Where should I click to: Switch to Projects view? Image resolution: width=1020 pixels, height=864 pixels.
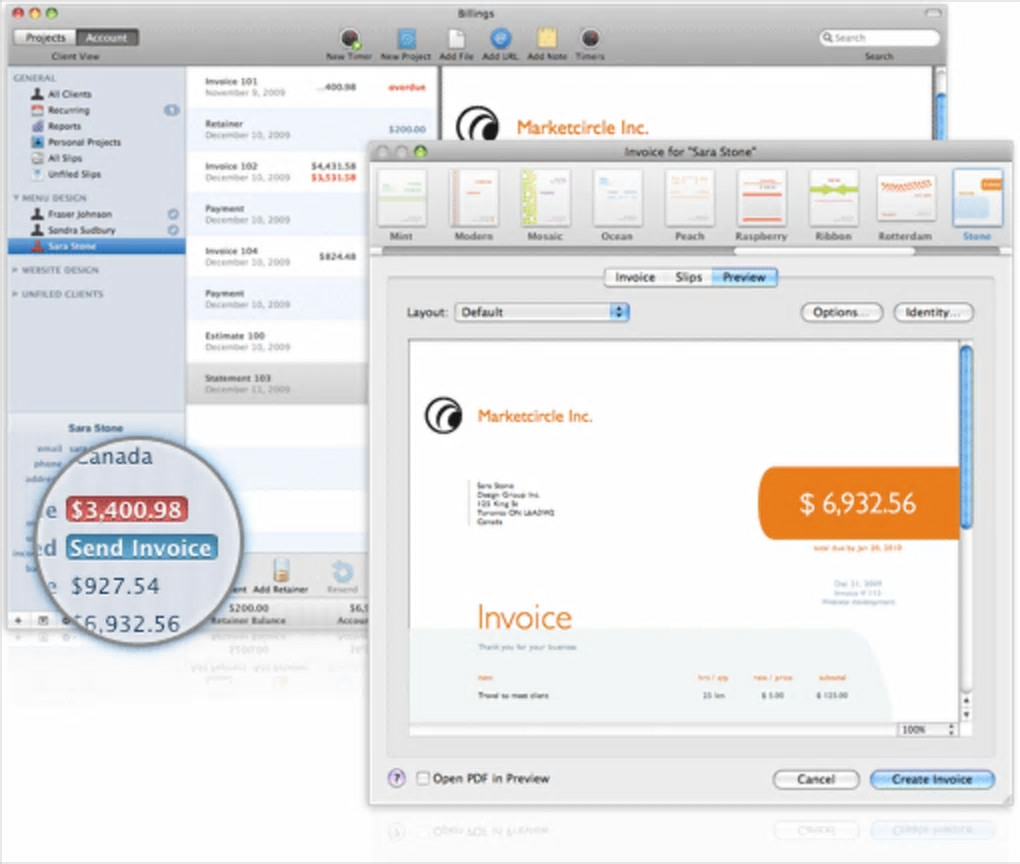coord(45,38)
